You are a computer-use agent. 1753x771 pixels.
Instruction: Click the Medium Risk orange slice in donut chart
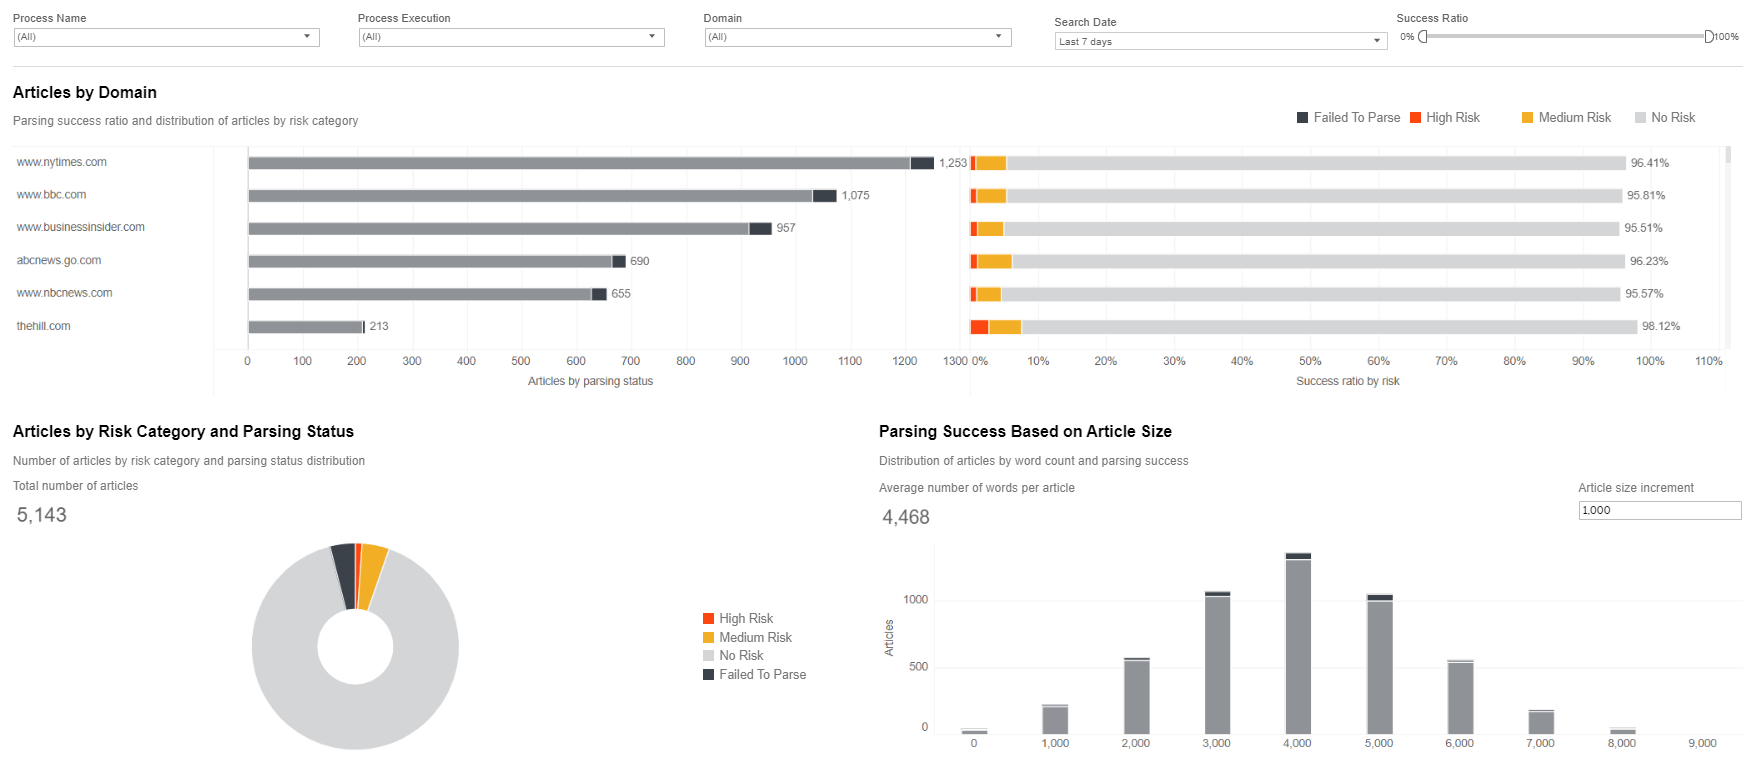(372, 575)
